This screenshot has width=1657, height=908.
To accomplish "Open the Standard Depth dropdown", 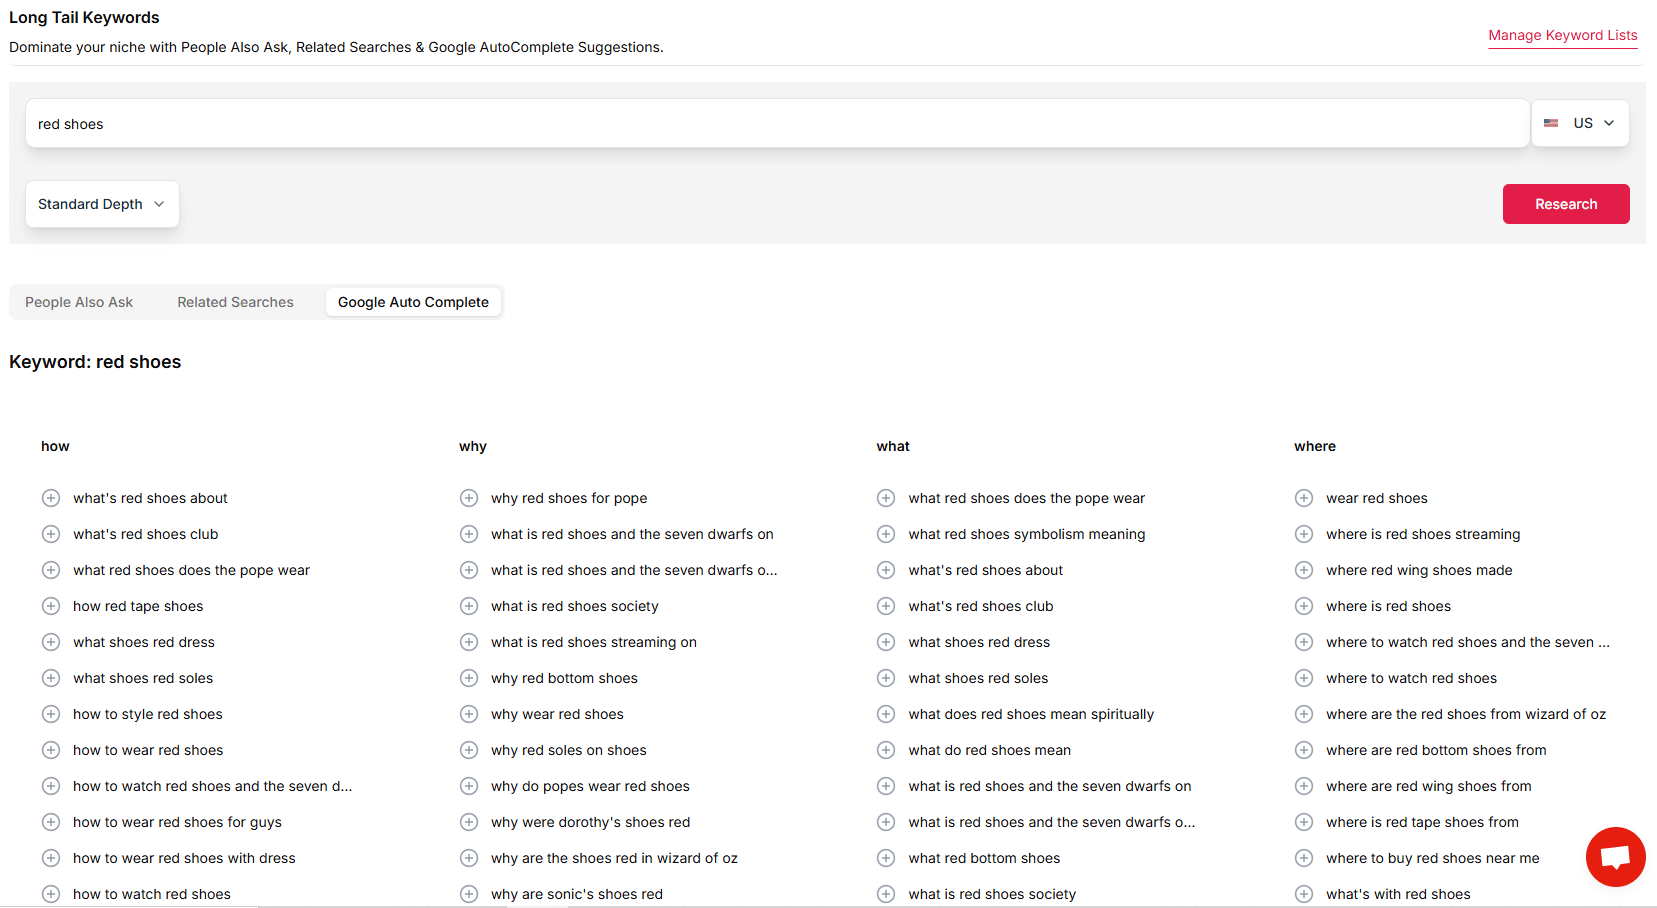I will pos(102,204).
